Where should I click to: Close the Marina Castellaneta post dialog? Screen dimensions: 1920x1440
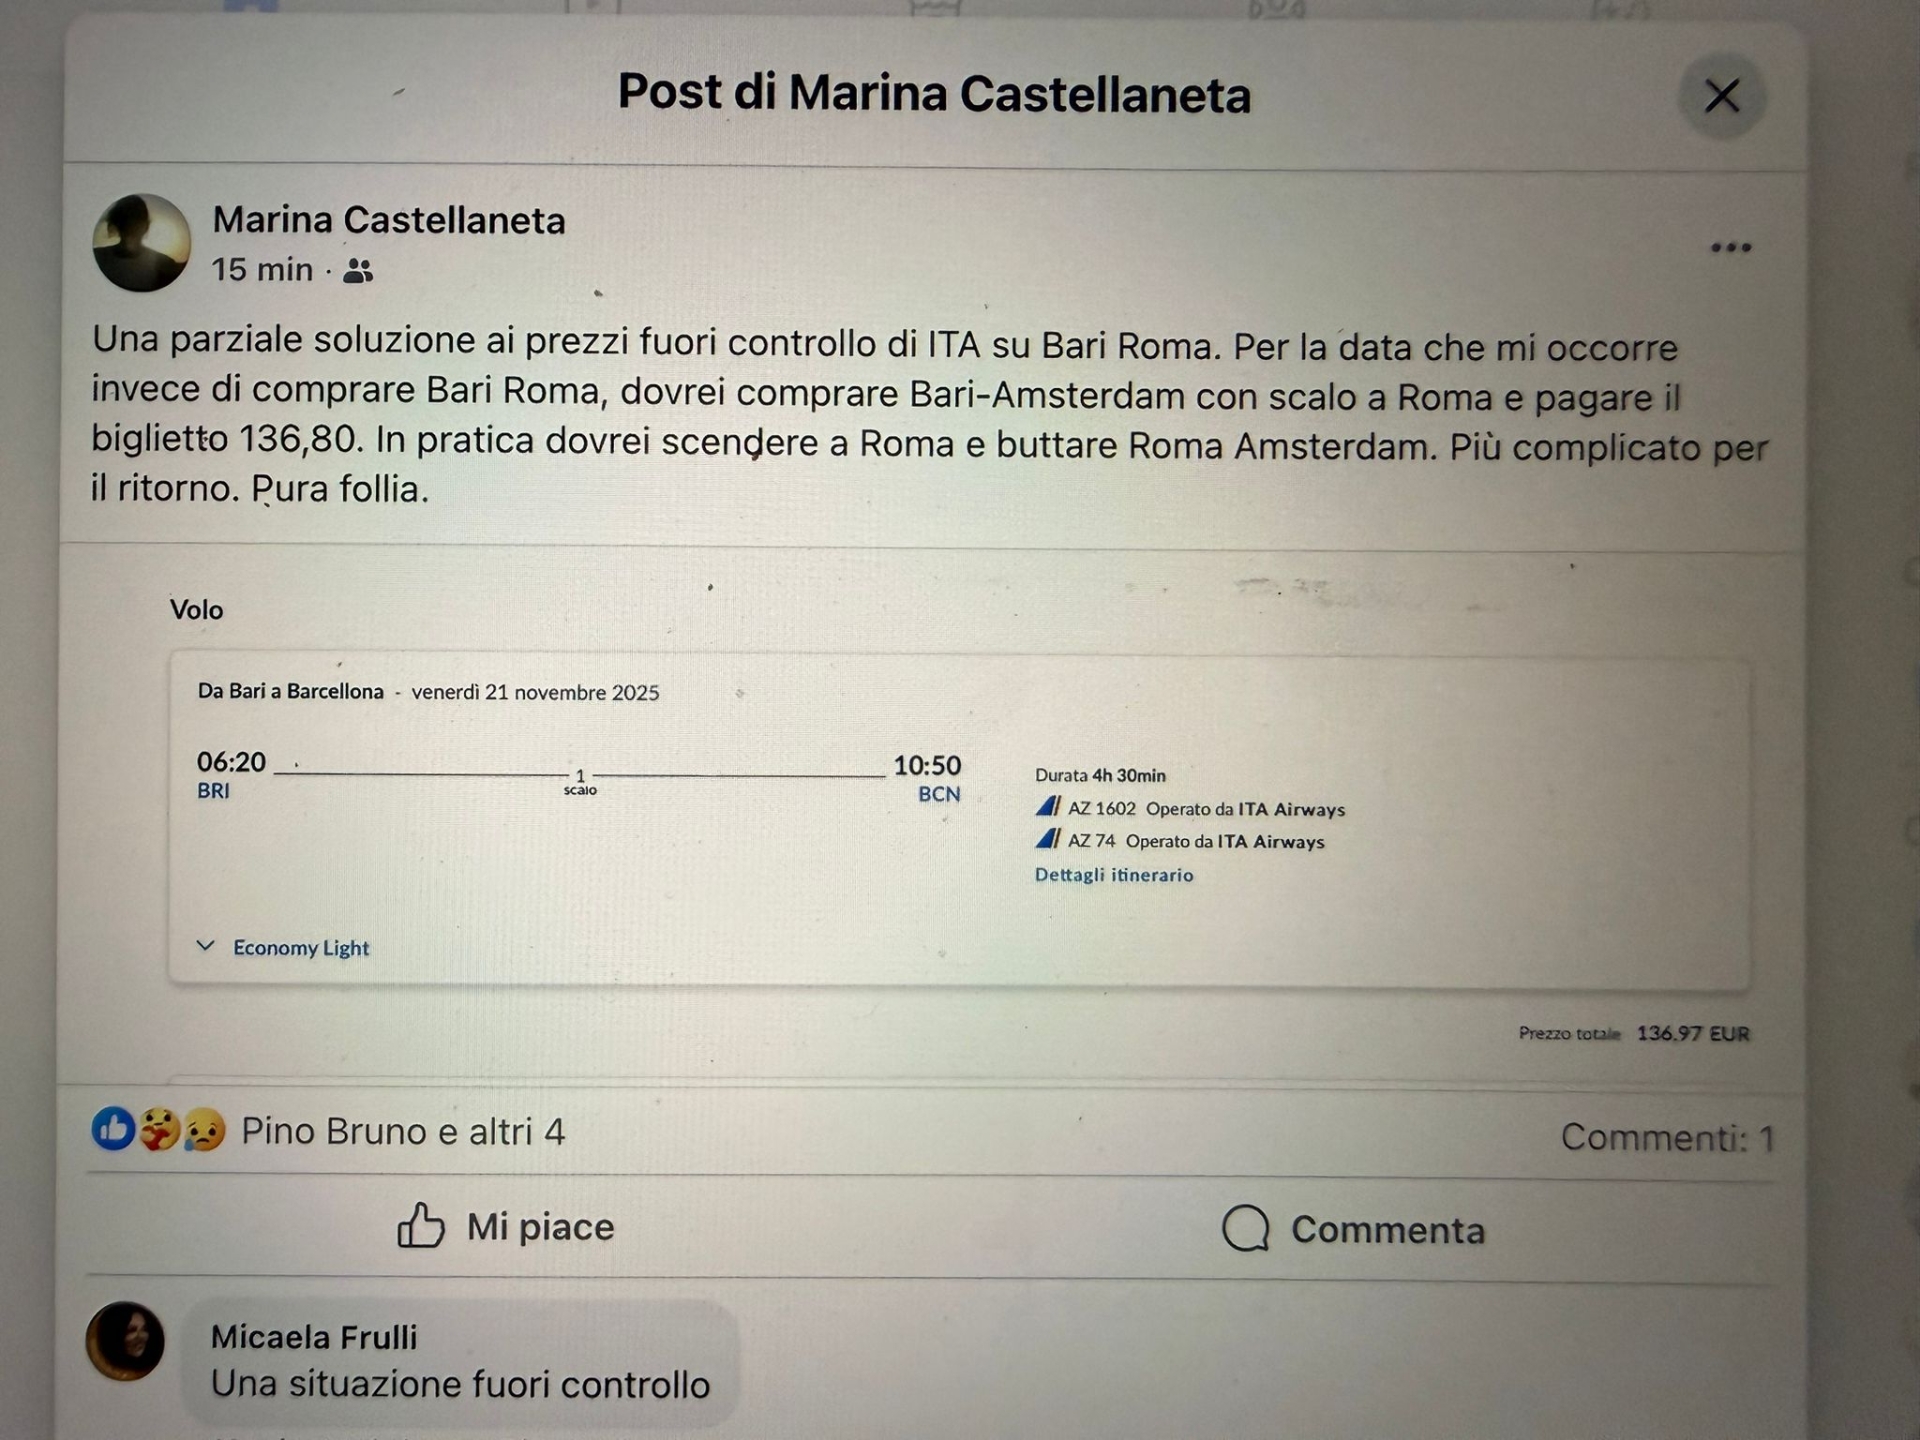coord(1721,97)
